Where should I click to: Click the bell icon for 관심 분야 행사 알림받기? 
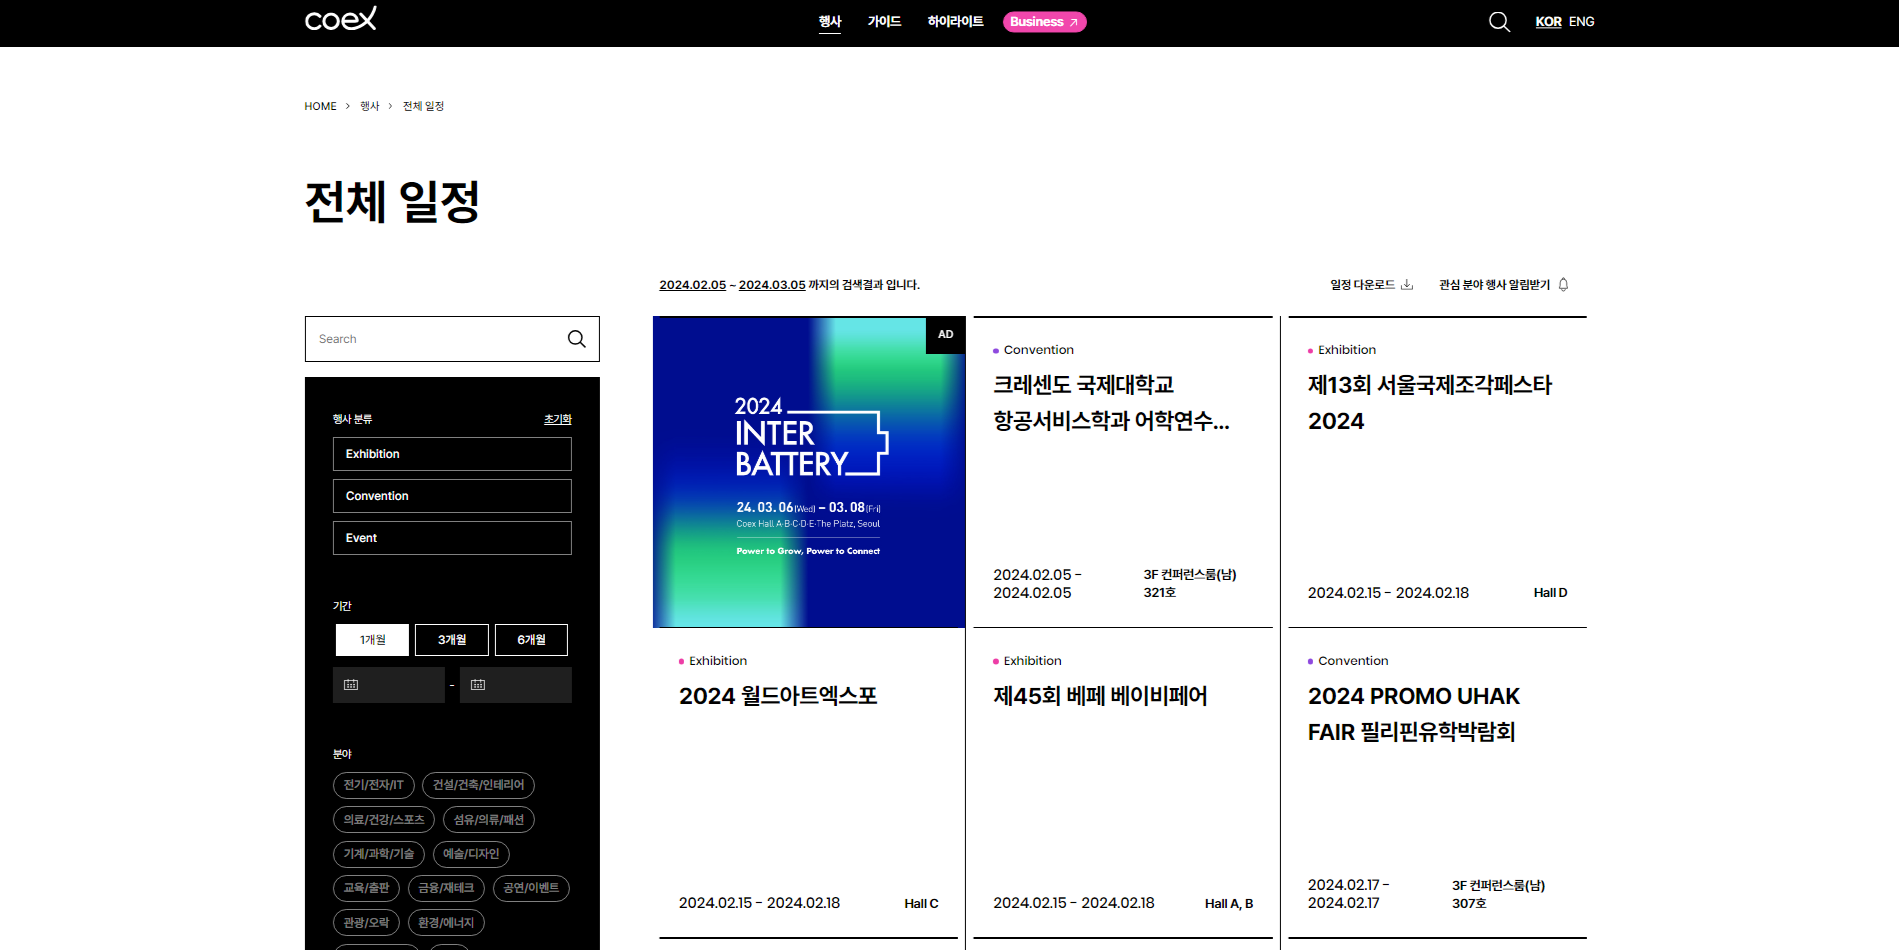point(1563,285)
